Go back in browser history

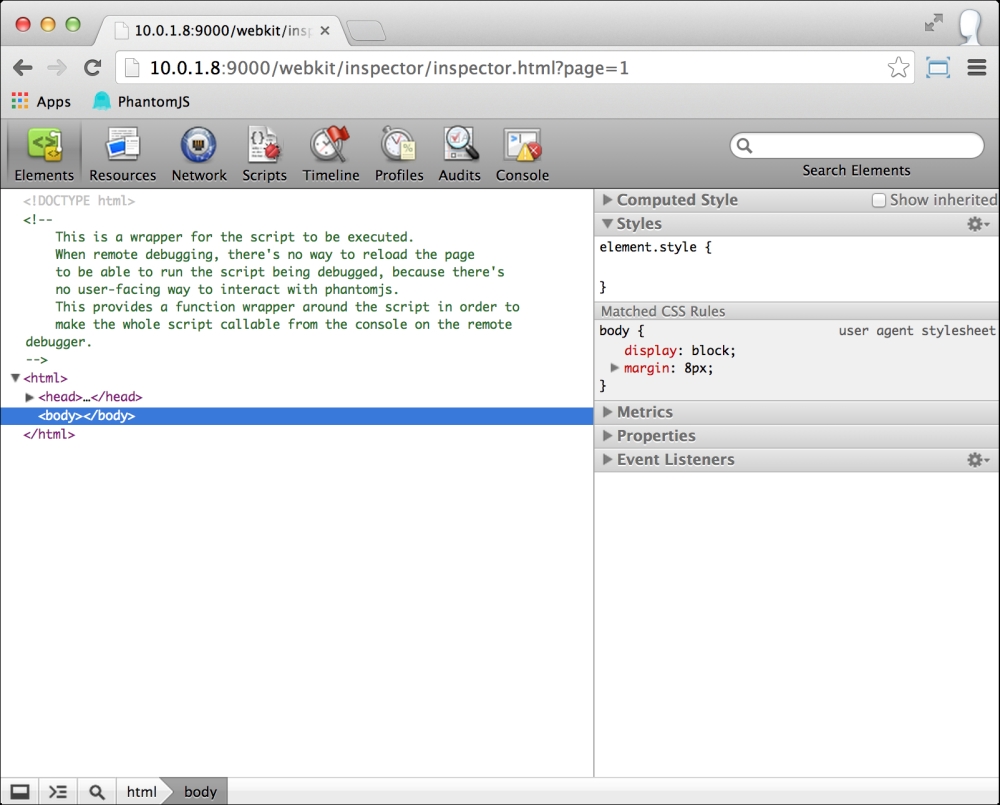[x=23, y=68]
